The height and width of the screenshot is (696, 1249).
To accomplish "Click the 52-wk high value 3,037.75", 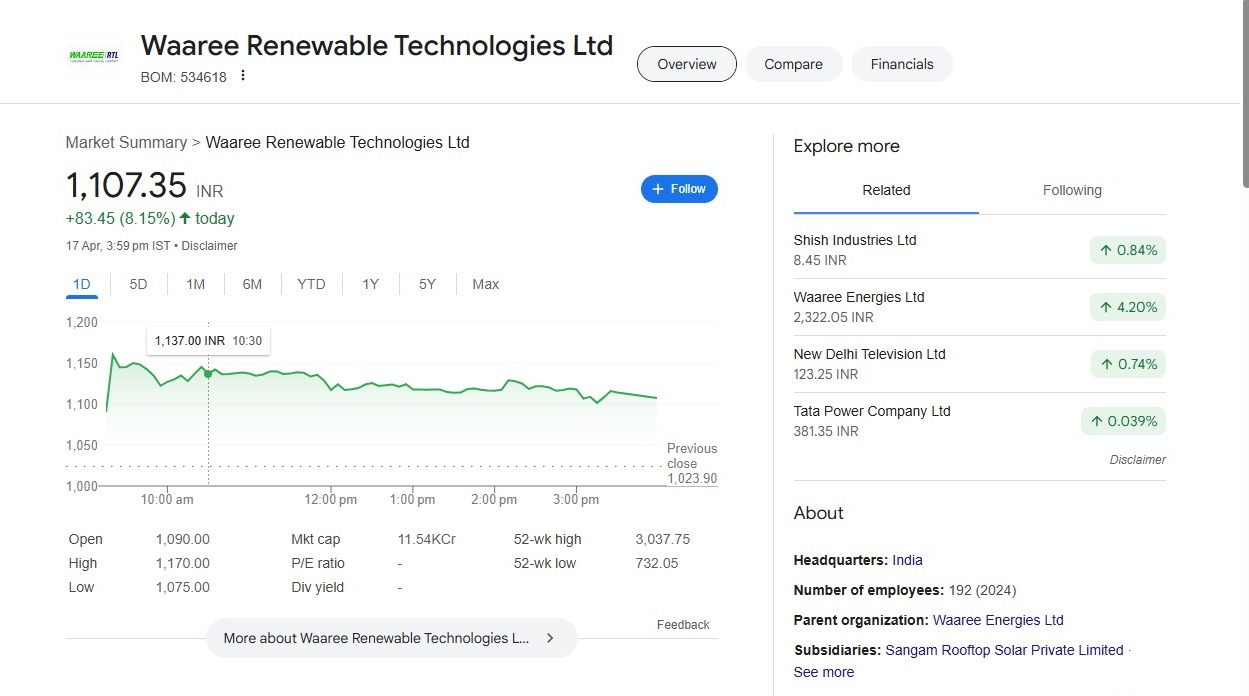I will coord(662,539).
